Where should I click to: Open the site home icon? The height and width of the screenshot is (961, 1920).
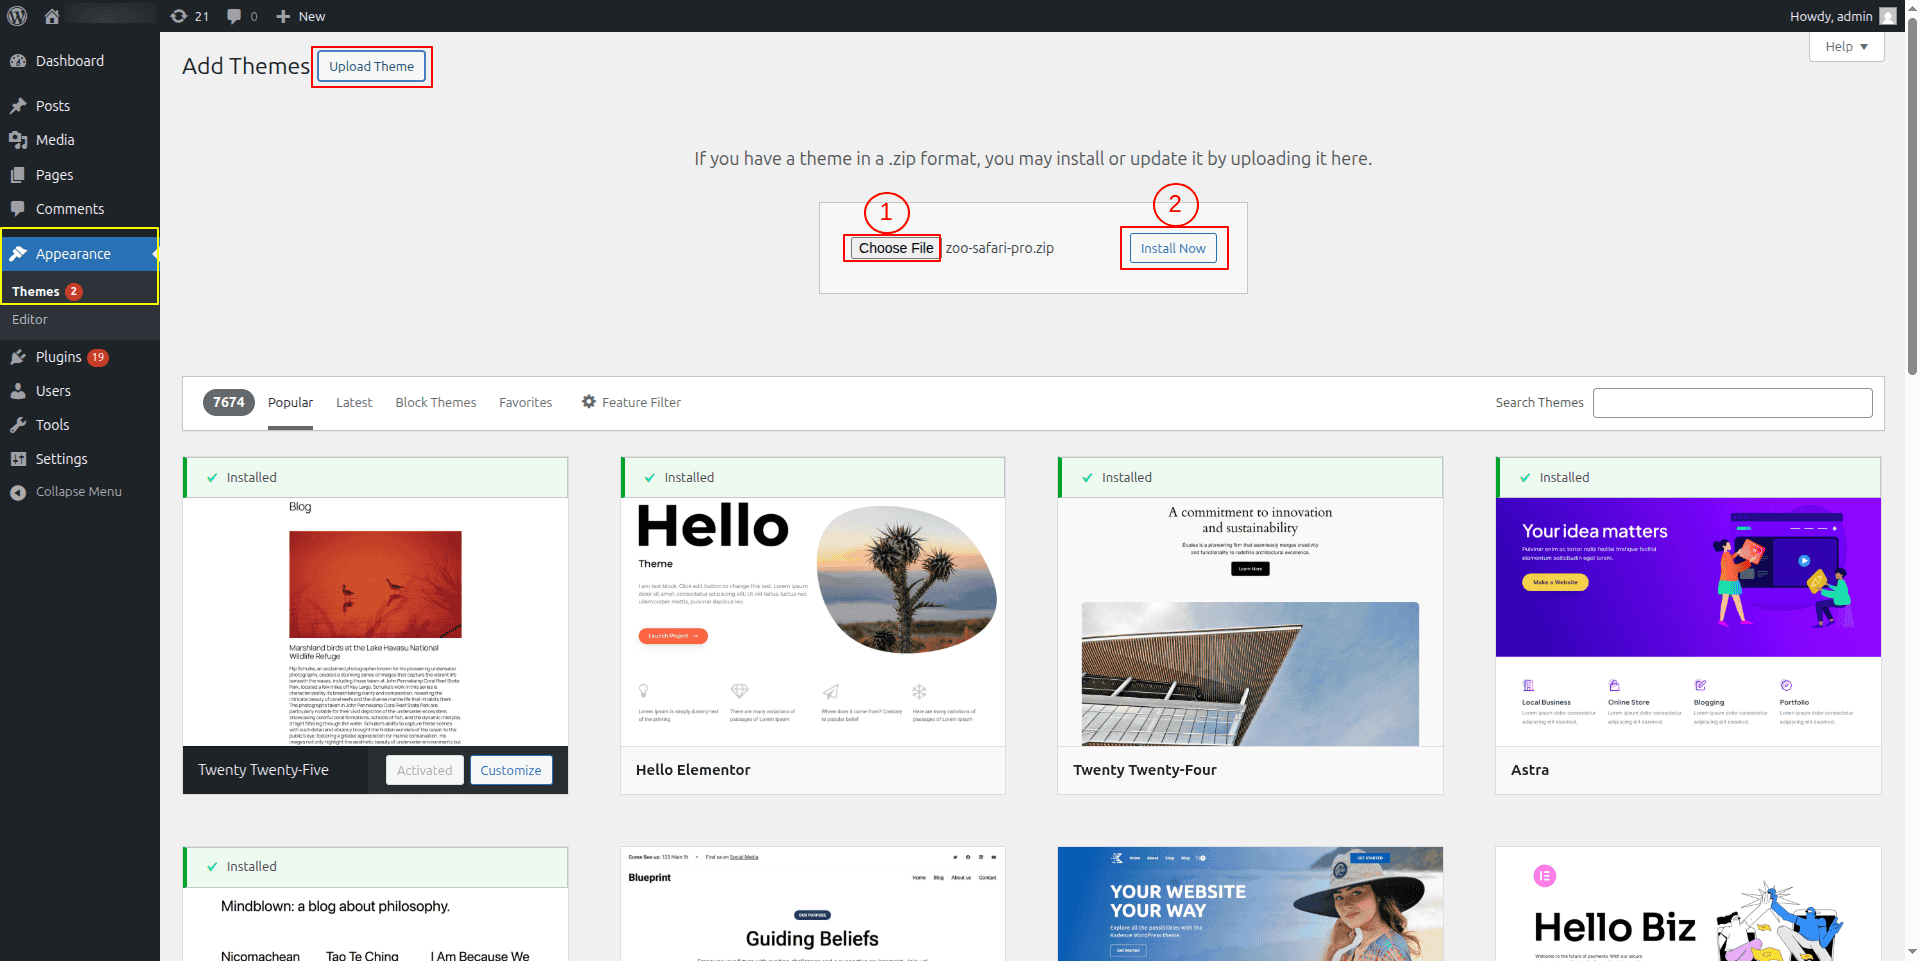click(52, 16)
